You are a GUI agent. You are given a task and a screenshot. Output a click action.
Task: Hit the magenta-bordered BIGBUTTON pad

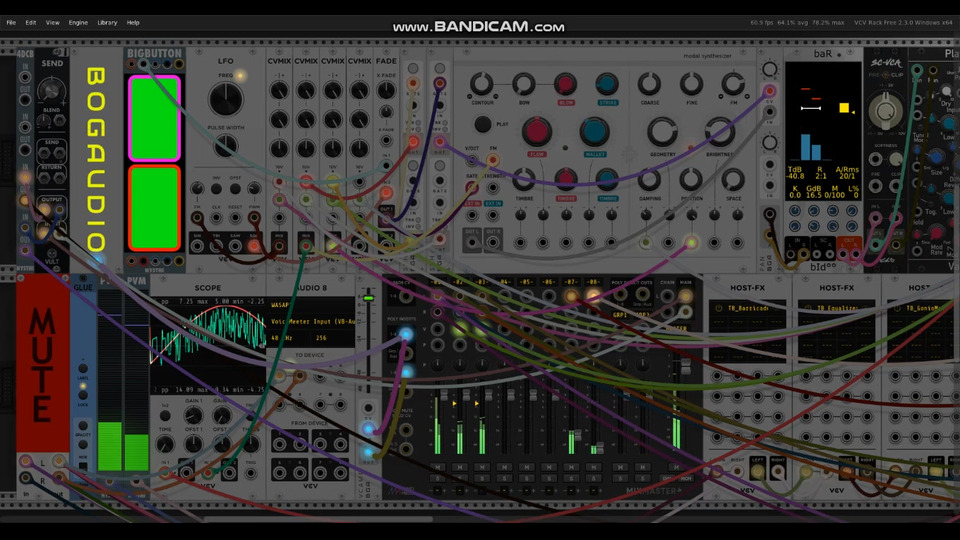coord(154,118)
